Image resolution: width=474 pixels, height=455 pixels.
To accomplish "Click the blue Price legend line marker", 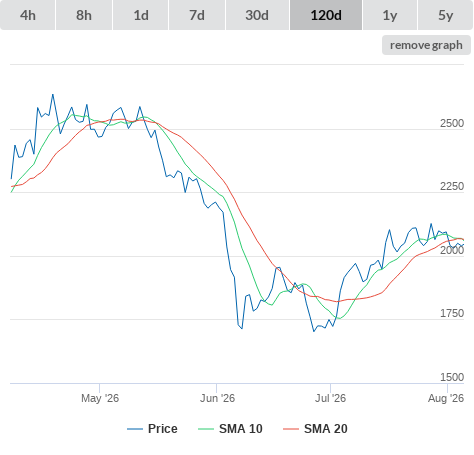I will pos(135,429).
